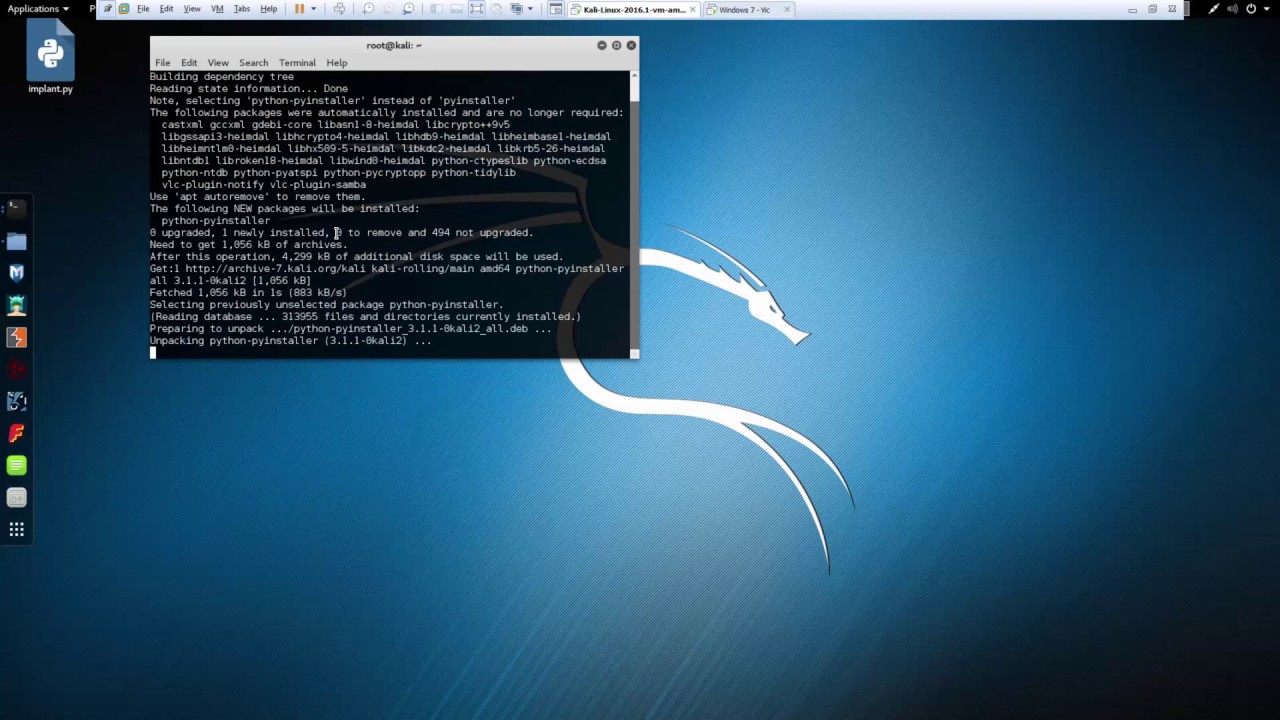Close the Windows 7 VM tab
This screenshot has width=1280, height=720.
pyautogui.click(x=787, y=9)
